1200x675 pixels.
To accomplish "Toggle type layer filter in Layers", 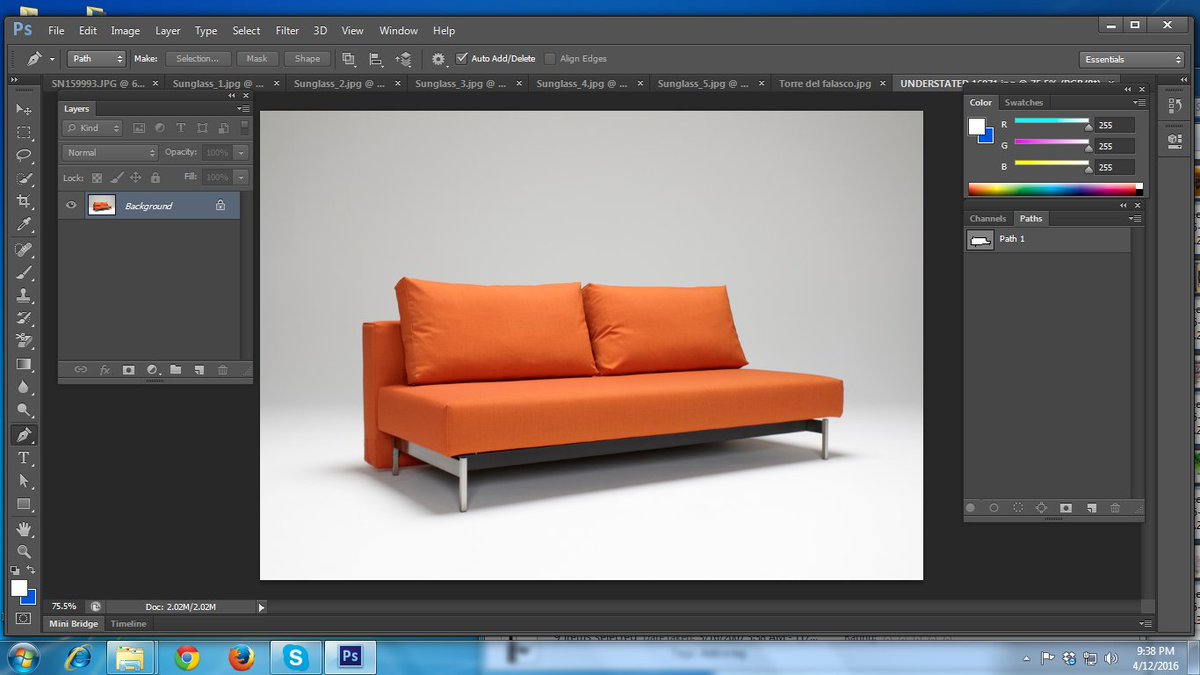I will (181, 128).
